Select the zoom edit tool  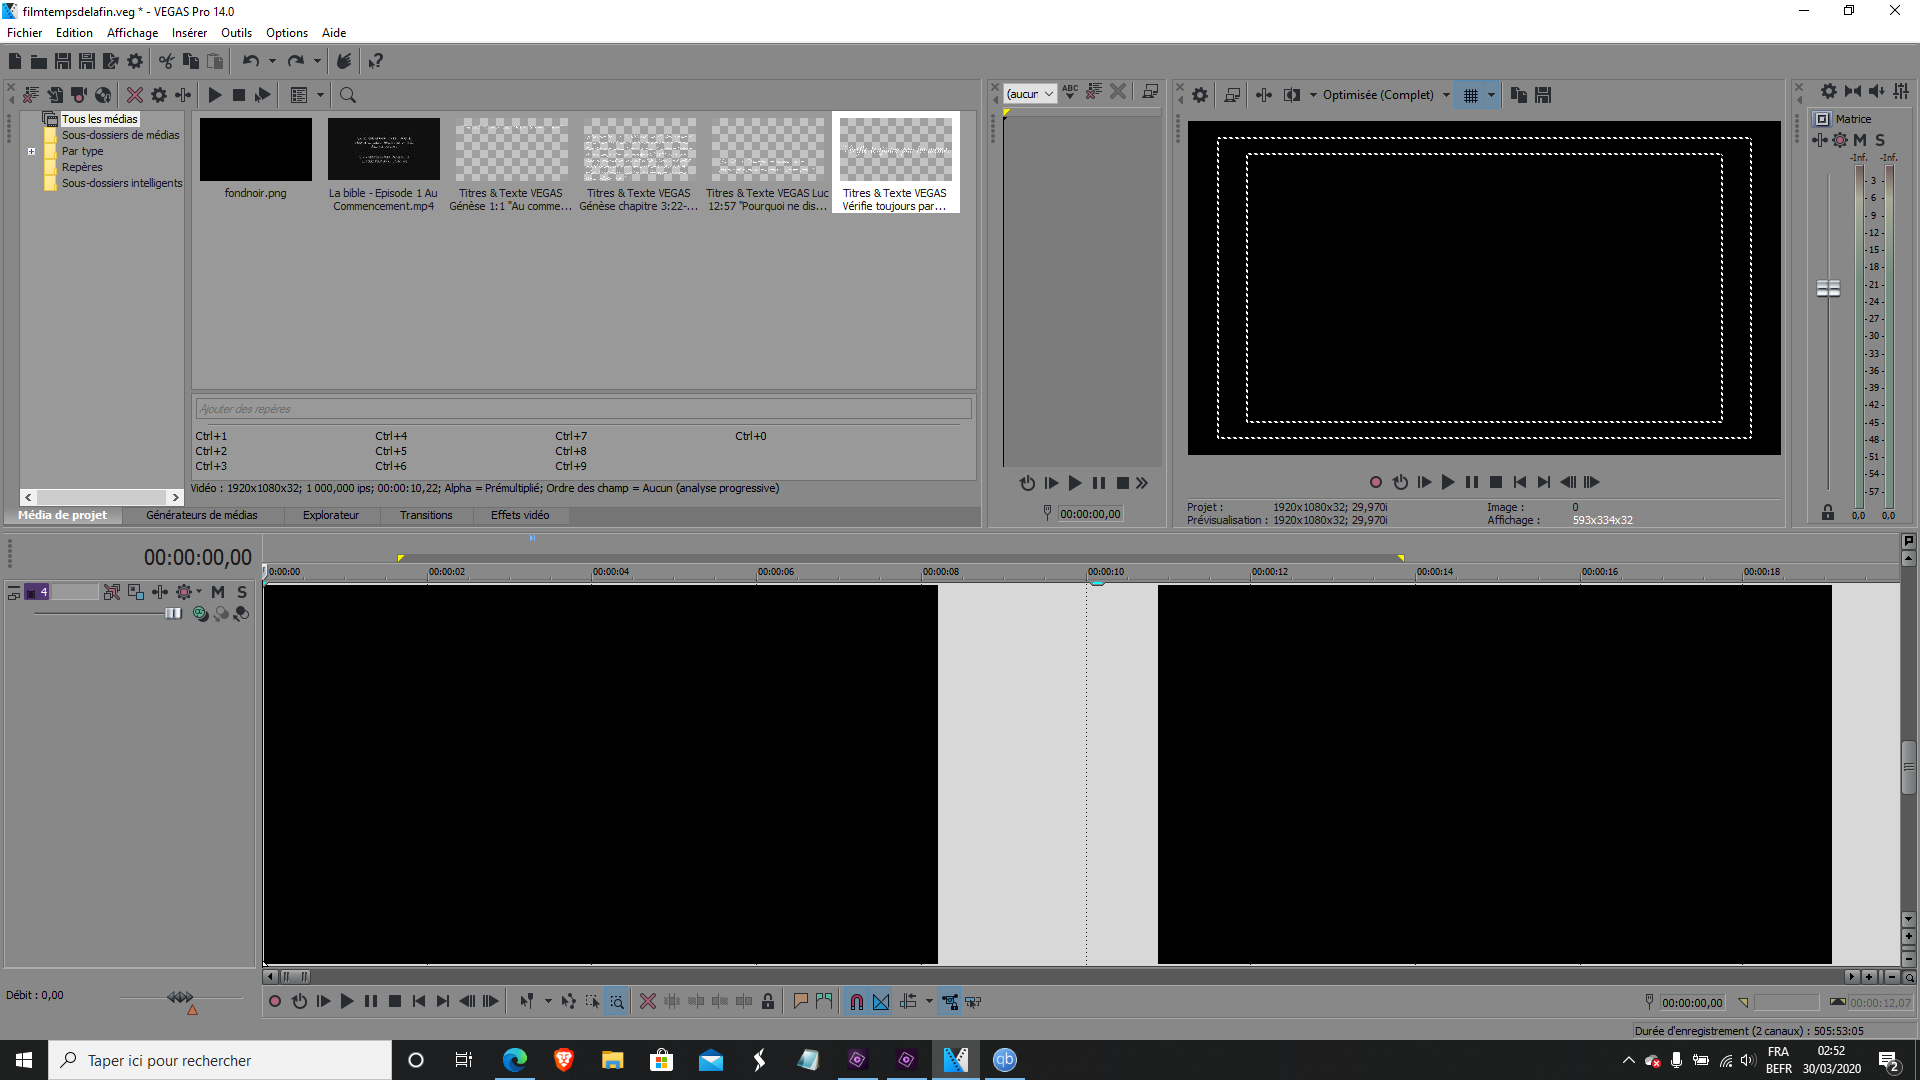pos(617,1001)
